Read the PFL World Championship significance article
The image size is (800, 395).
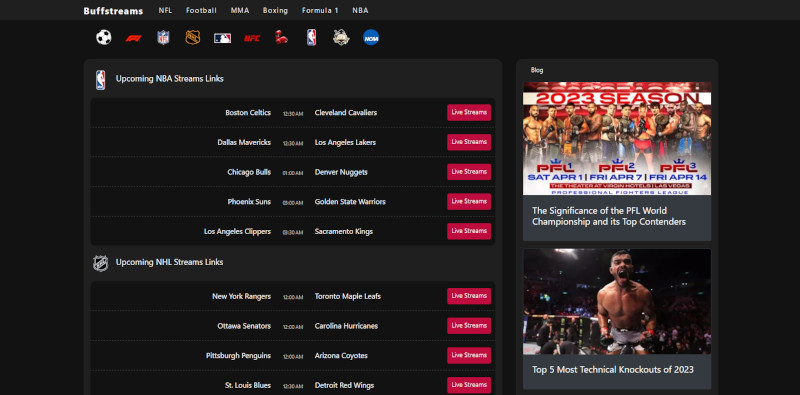[x=609, y=216]
